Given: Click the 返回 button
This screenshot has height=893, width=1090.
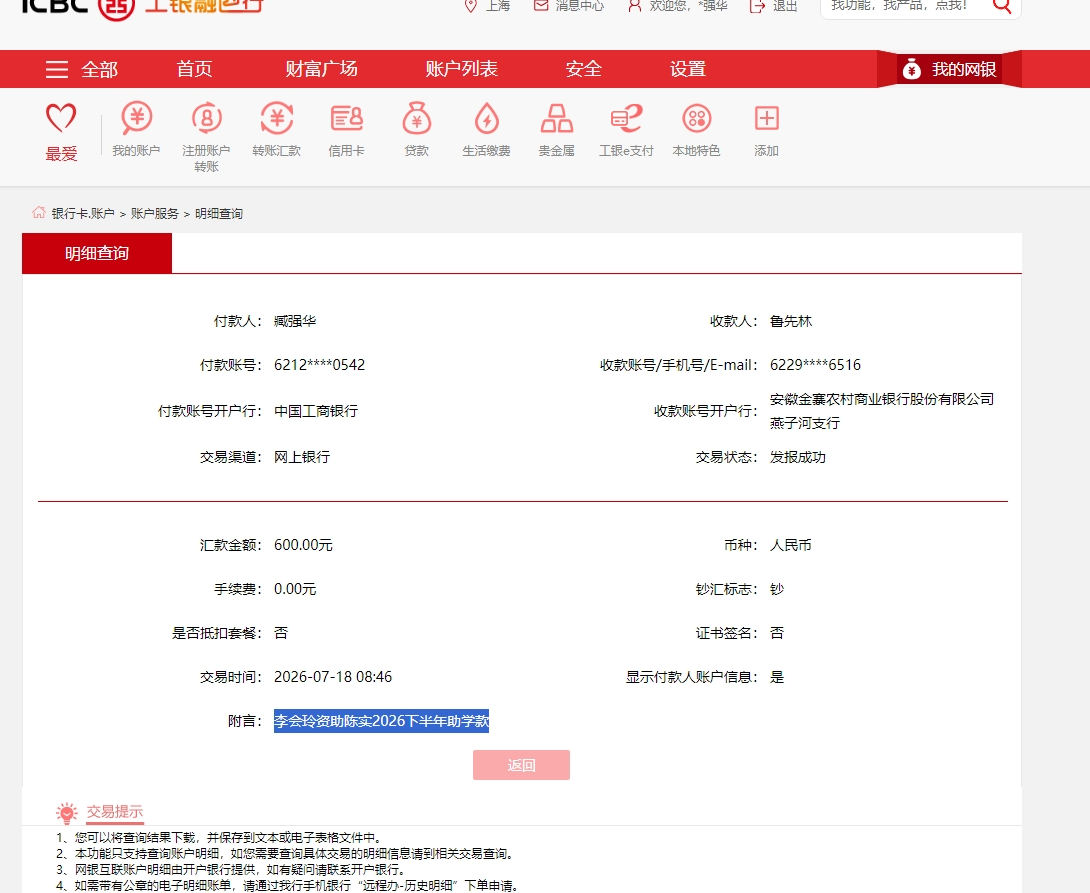Looking at the screenshot, I should pyautogui.click(x=521, y=764).
